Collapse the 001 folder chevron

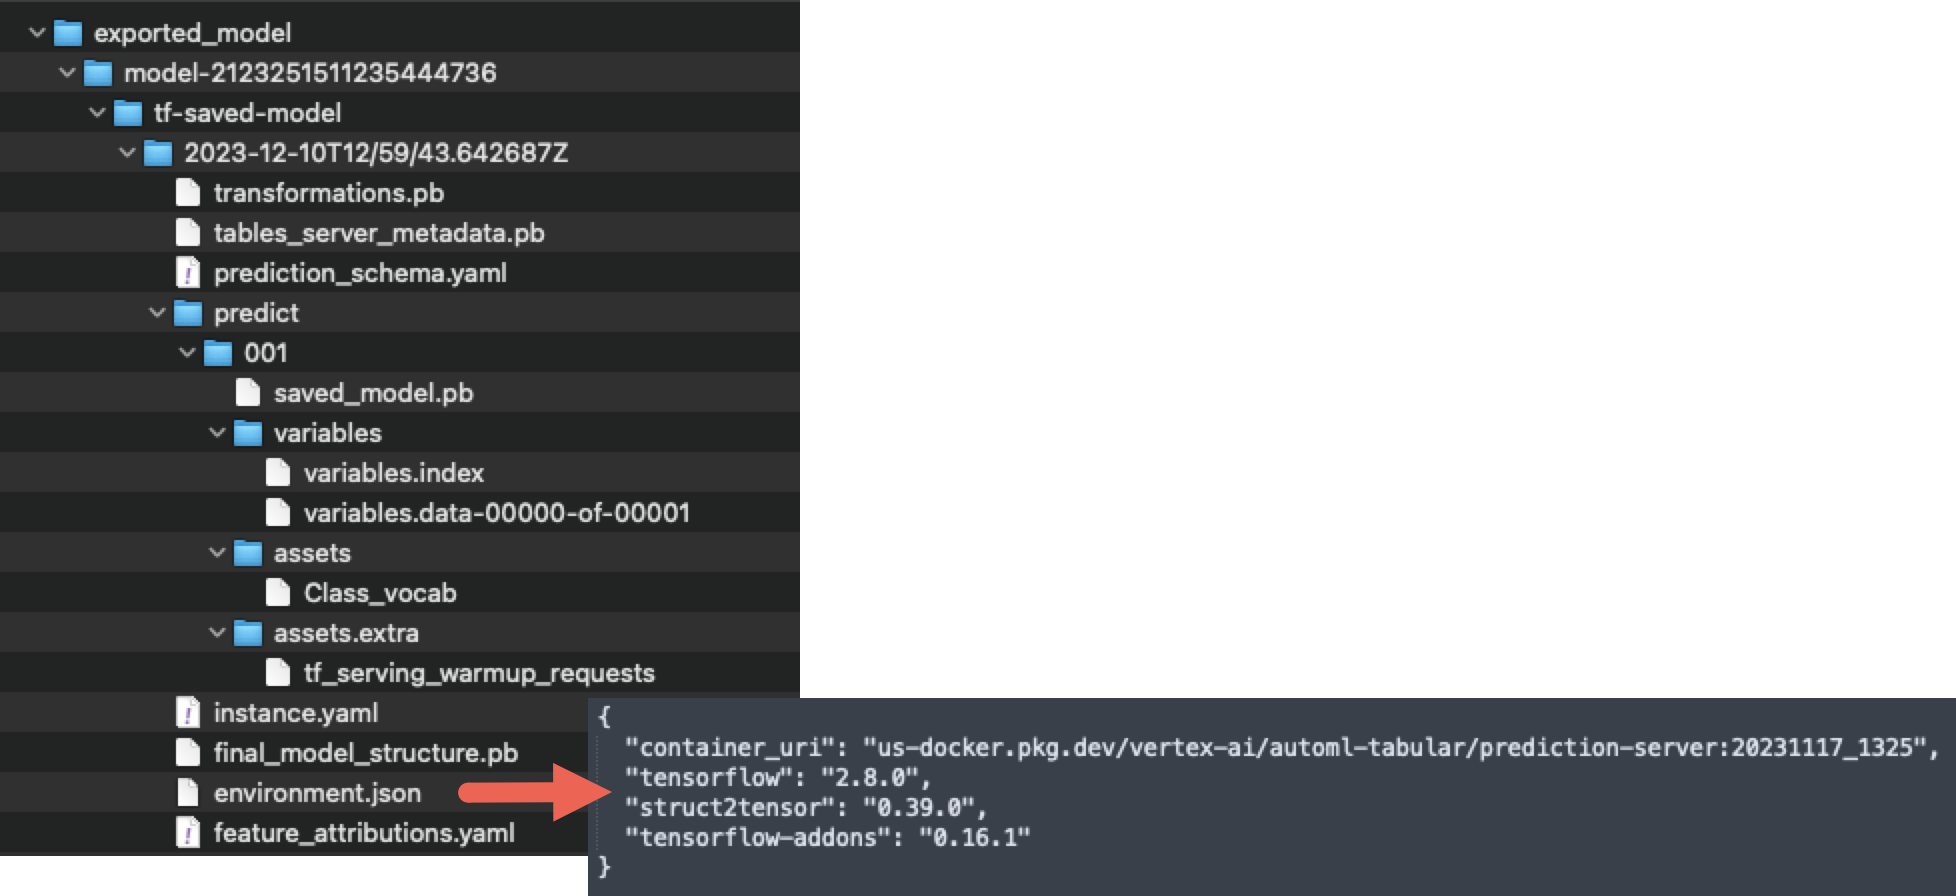186,352
